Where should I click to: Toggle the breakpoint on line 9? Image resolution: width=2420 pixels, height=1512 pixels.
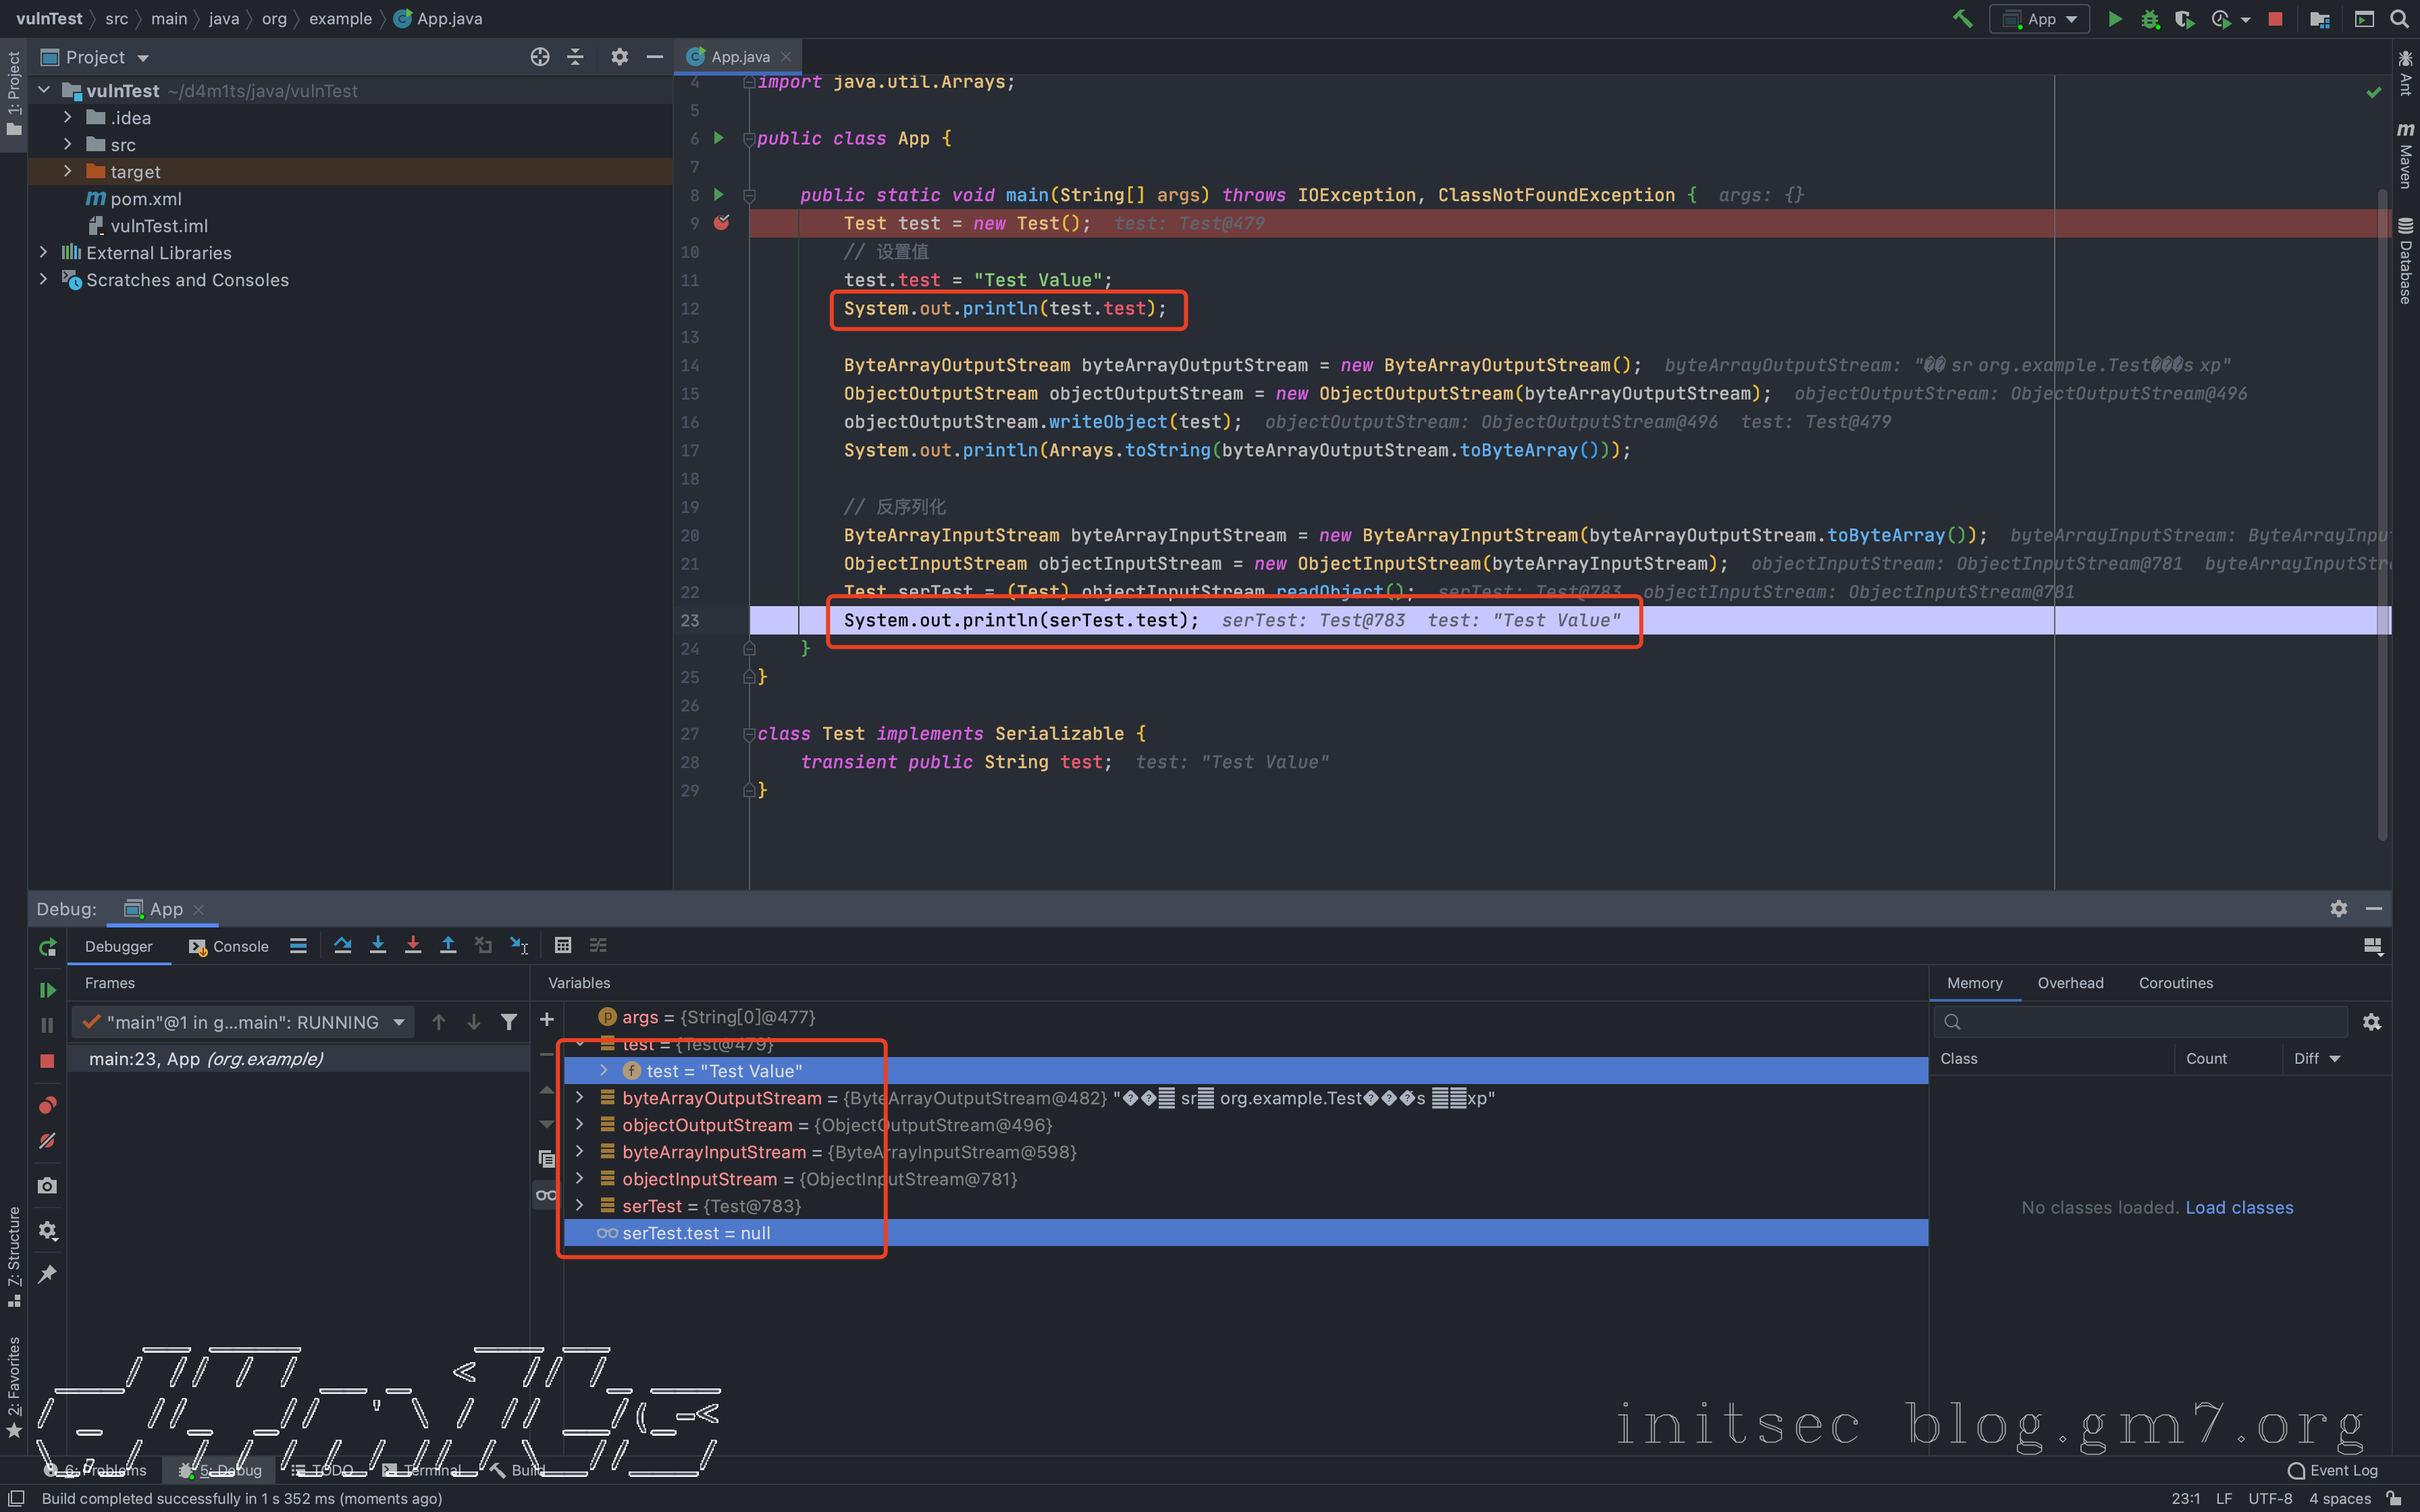tap(722, 223)
